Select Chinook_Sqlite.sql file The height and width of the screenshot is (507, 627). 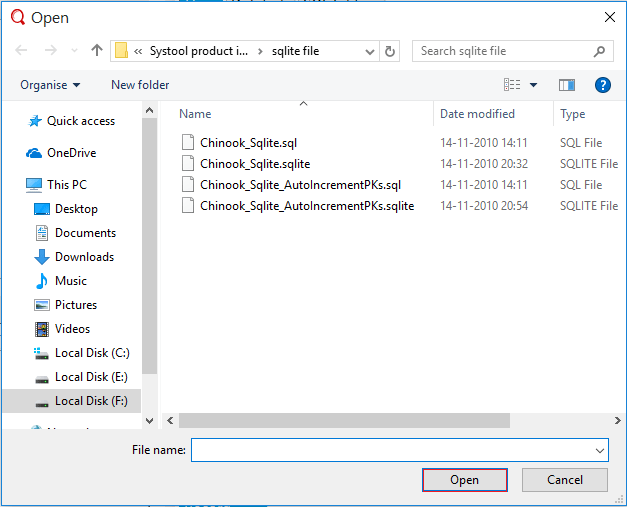[x=248, y=143]
